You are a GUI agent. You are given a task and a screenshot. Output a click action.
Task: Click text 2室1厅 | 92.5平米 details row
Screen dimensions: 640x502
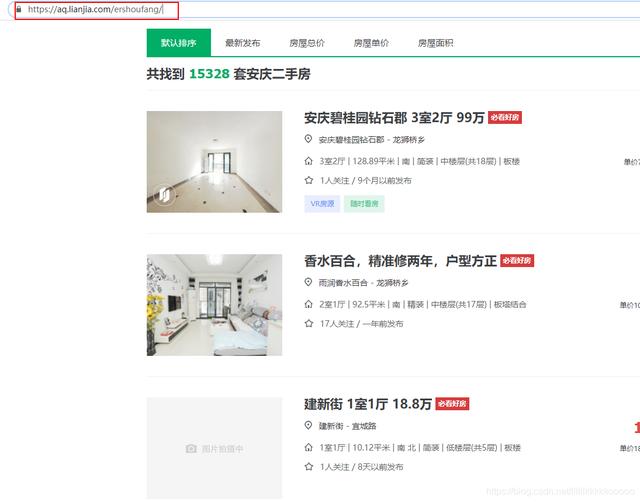click(422, 304)
